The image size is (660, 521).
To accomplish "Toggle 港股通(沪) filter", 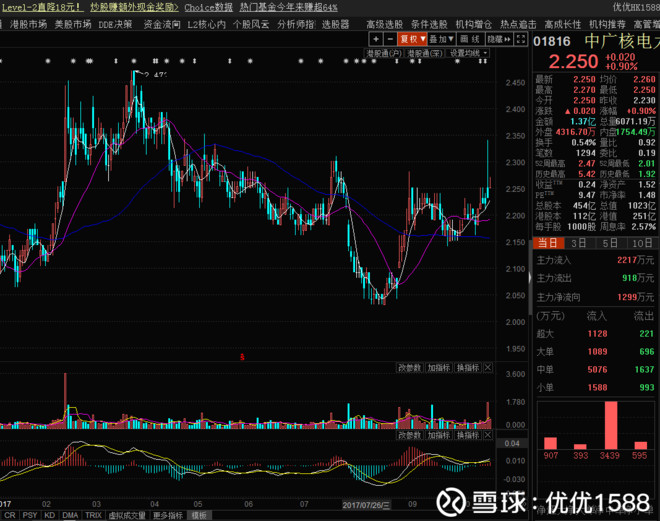I will coord(383,53).
